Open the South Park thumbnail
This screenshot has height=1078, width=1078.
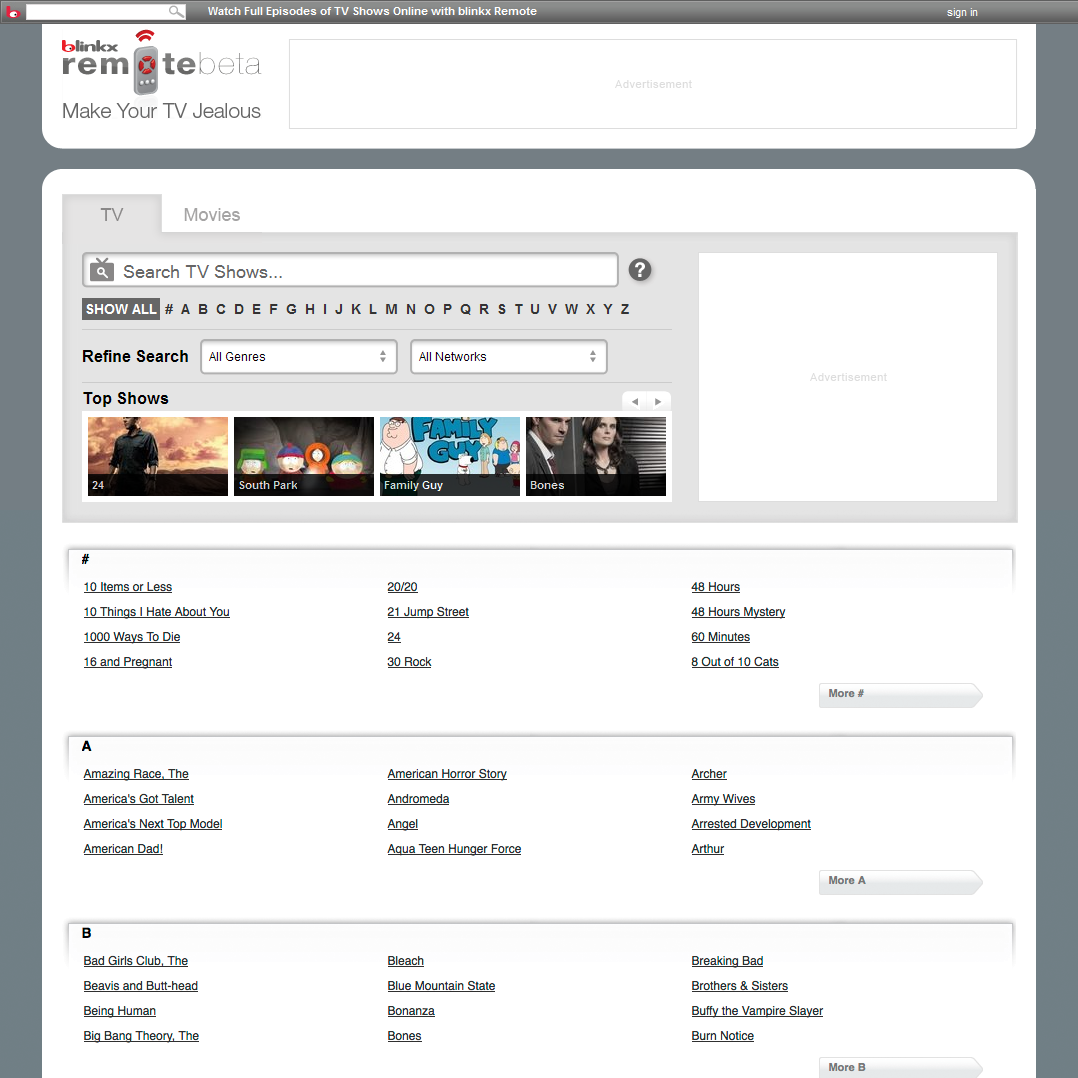click(x=304, y=456)
